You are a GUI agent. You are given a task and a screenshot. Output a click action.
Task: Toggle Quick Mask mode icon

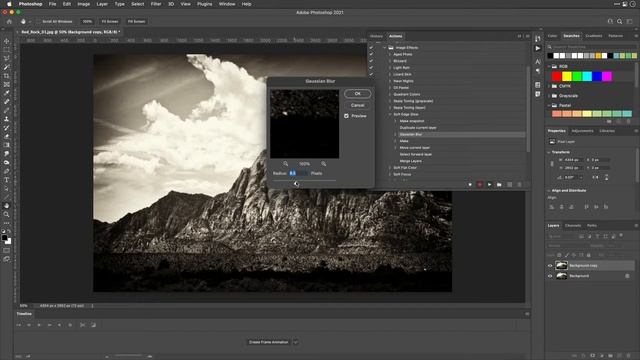[7, 250]
